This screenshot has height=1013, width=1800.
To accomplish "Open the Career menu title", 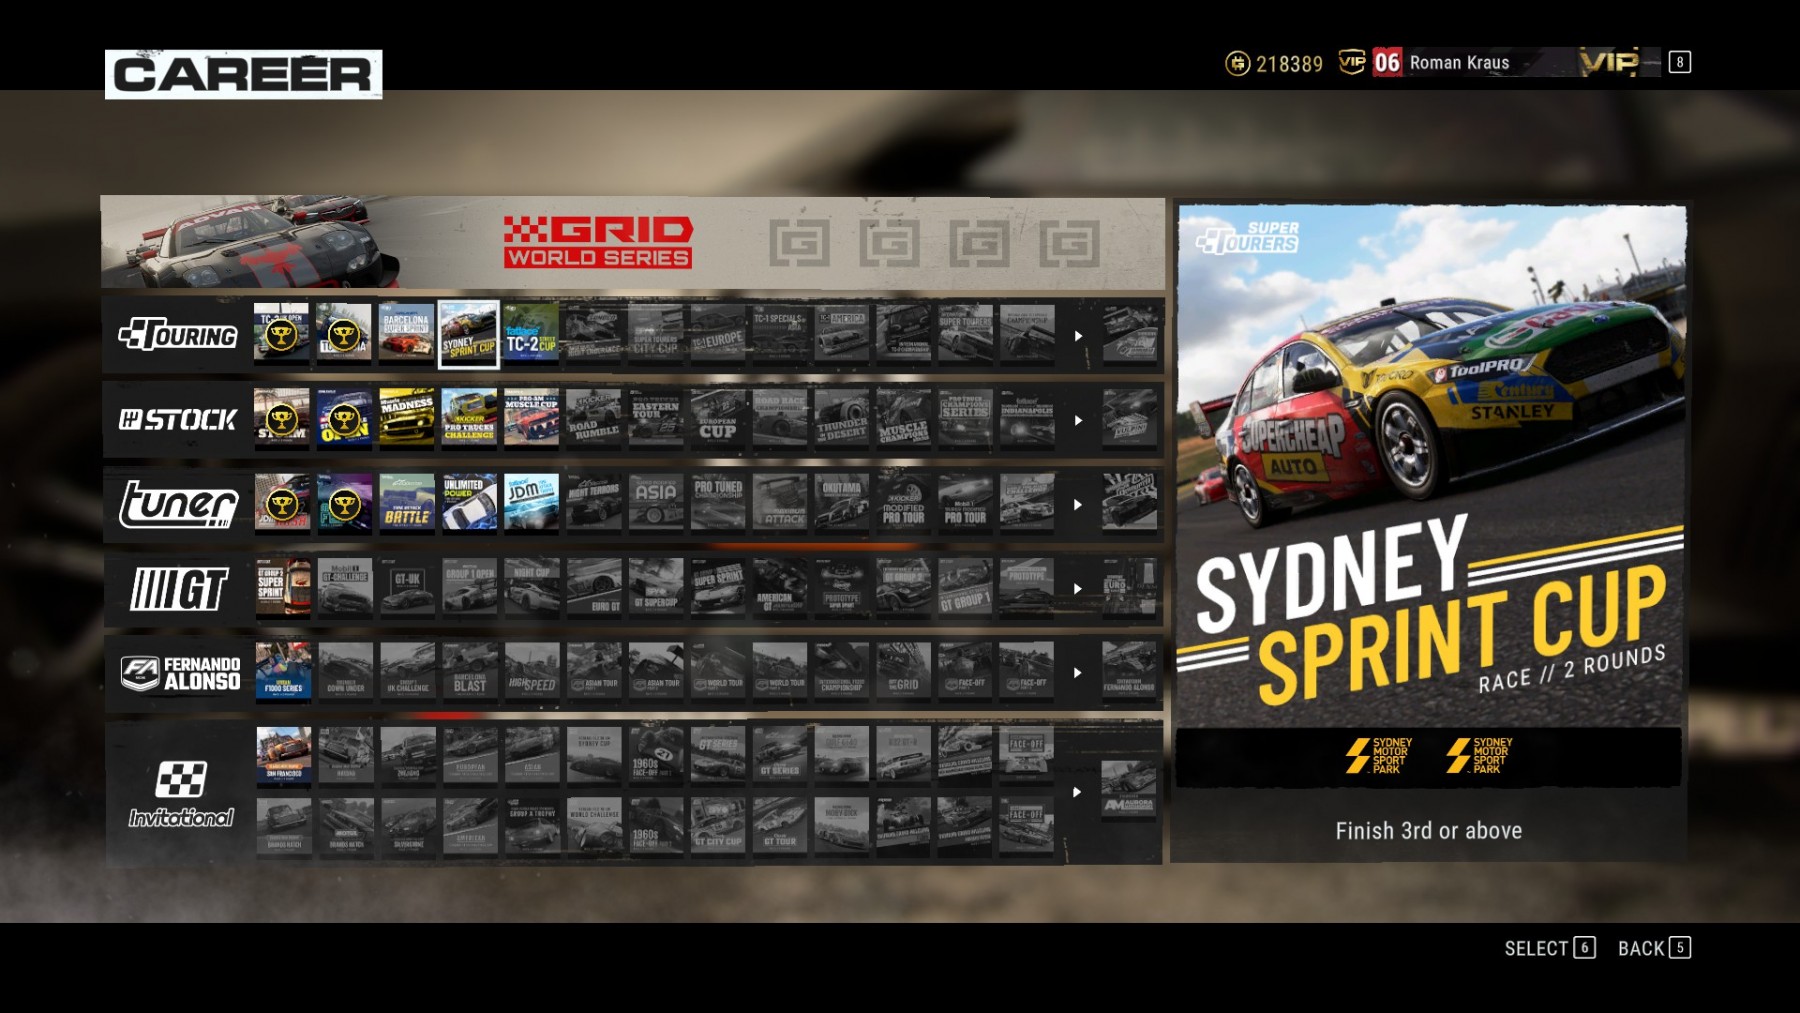I will [243, 75].
